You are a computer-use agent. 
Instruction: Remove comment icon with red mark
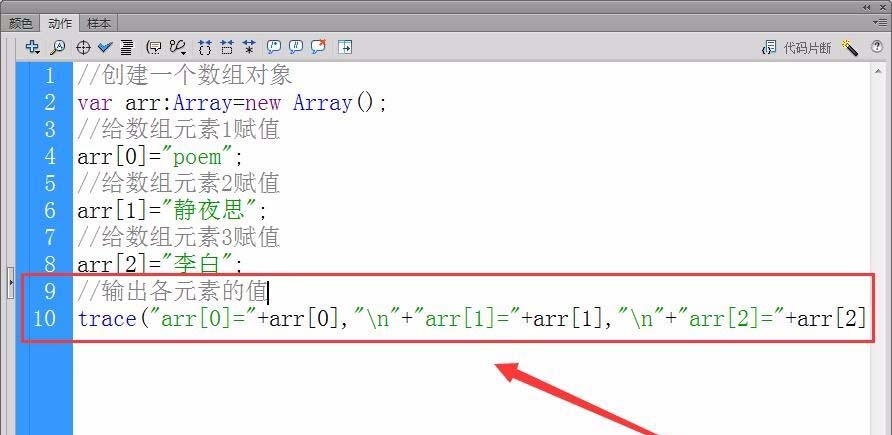coord(319,47)
